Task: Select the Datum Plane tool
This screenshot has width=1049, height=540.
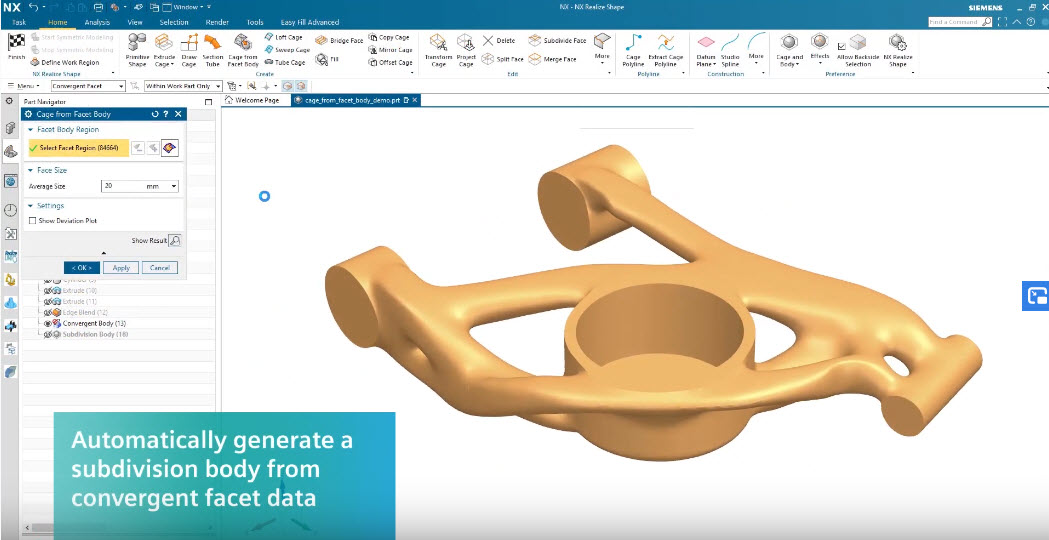Action: [x=706, y=48]
